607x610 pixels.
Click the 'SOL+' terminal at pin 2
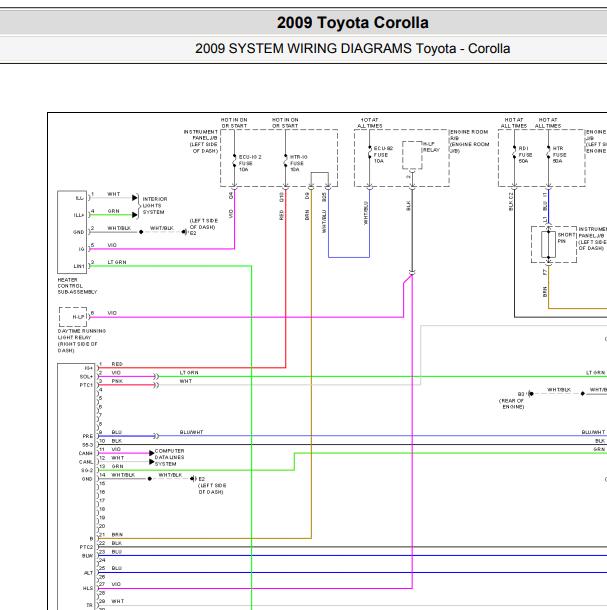coord(86,377)
